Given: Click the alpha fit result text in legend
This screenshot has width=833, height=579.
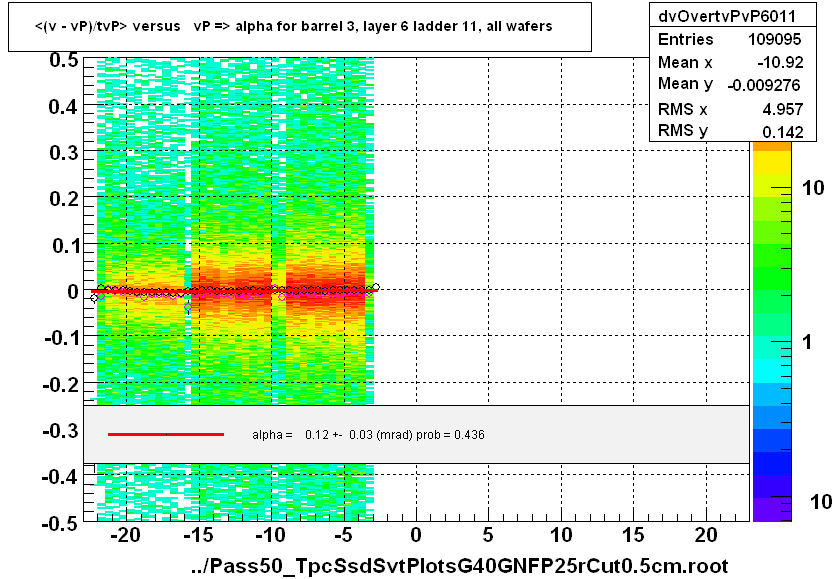Looking at the screenshot, I should pos(368,435).
